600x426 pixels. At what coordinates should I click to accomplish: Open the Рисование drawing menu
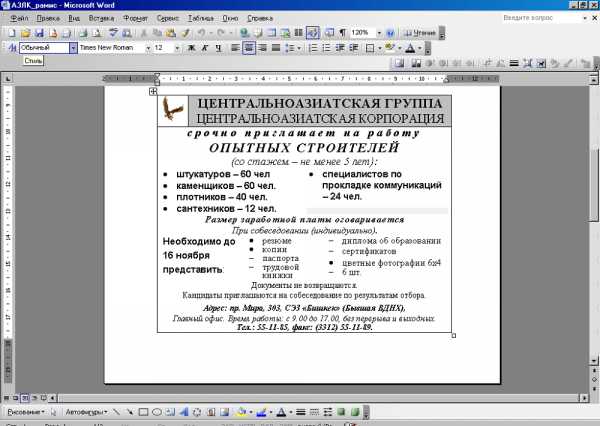tap(26, 412)
